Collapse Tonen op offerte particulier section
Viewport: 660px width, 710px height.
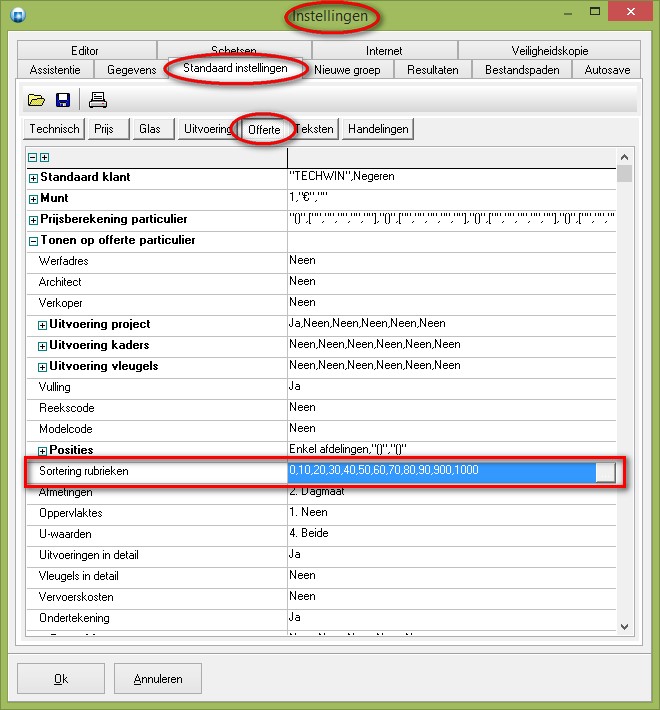[33, 241]
